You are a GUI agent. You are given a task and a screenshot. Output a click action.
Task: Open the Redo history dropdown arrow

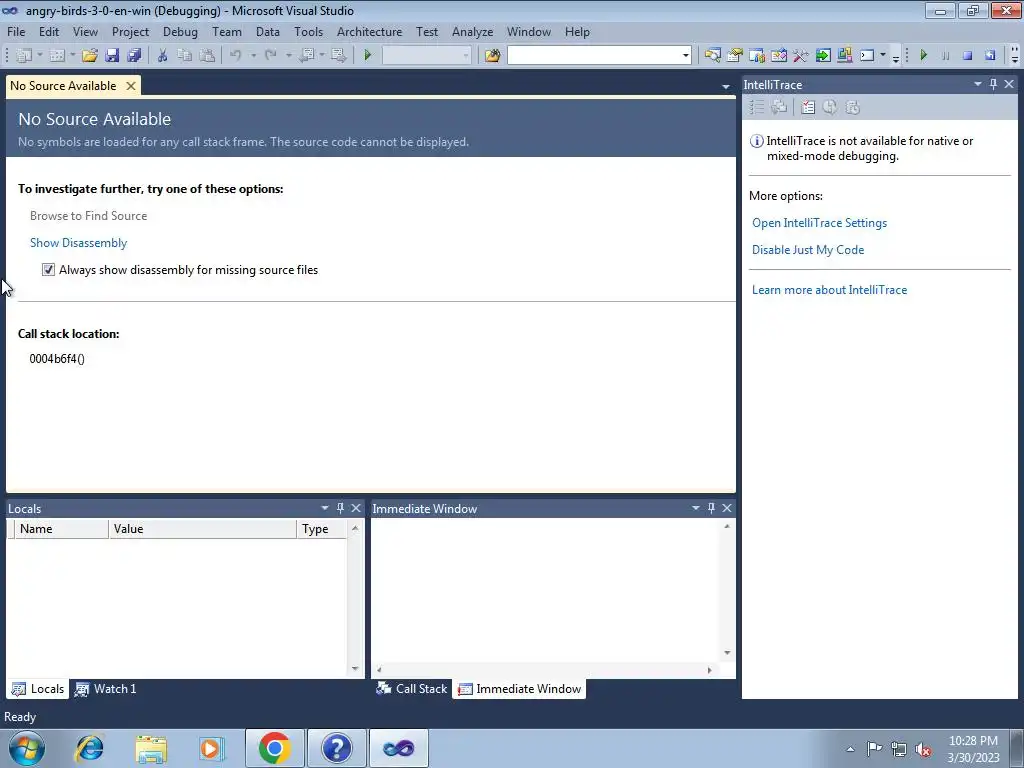[289, 56]
